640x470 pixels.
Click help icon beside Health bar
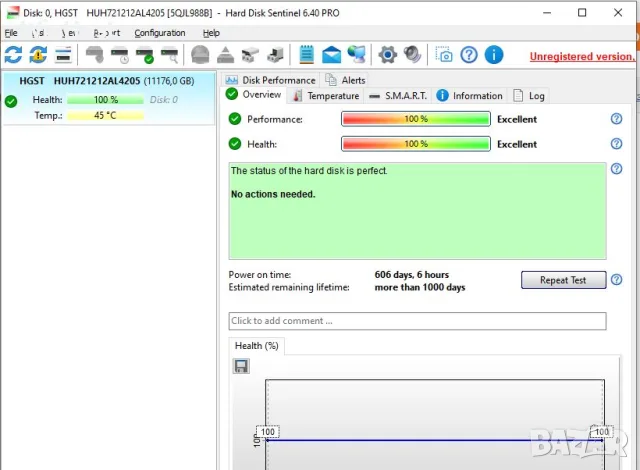(616, 144)
